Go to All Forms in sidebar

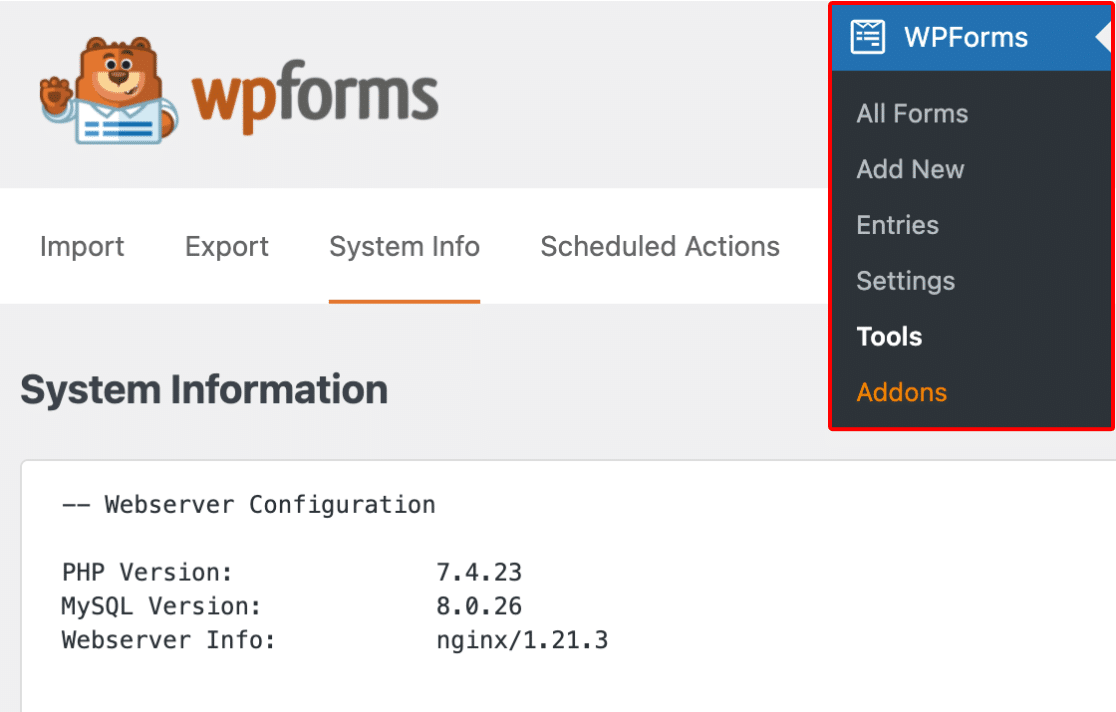click(x=912, y=113)
